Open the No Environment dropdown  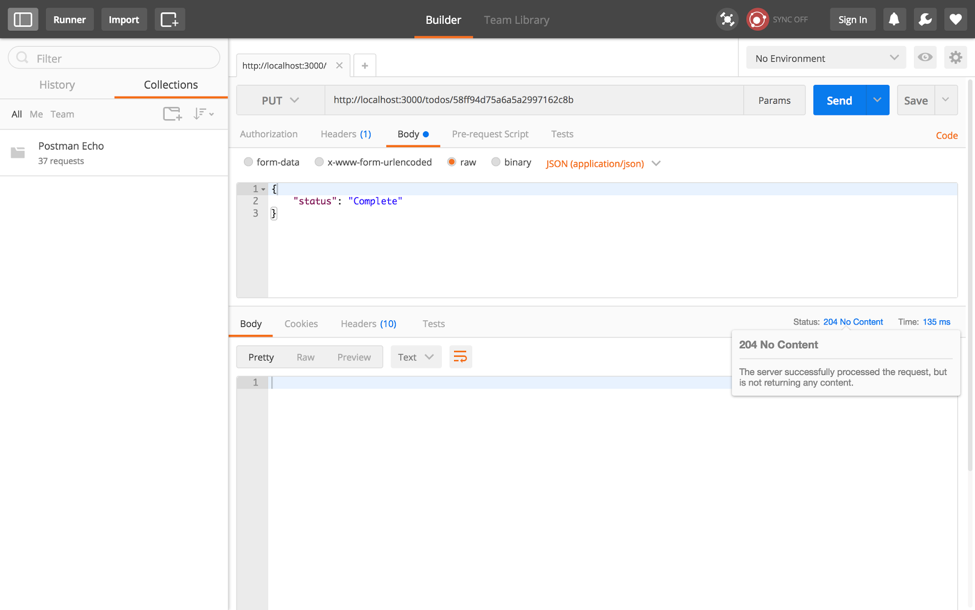[x=826, y=58]
